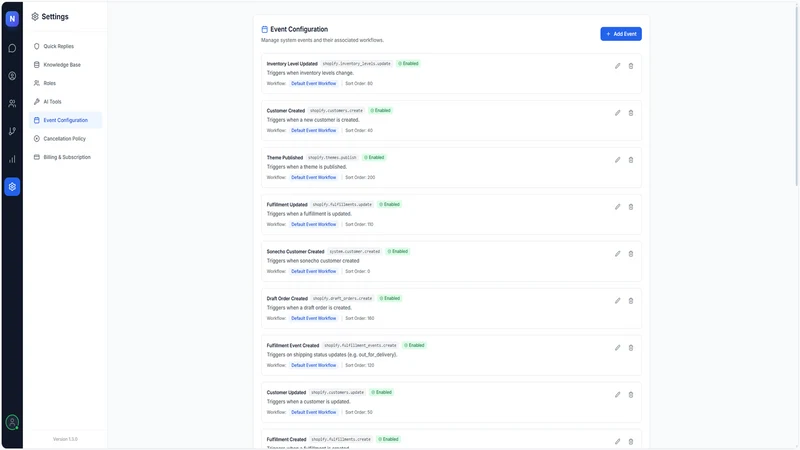Edit the Customer Updated event

[617, 394]
